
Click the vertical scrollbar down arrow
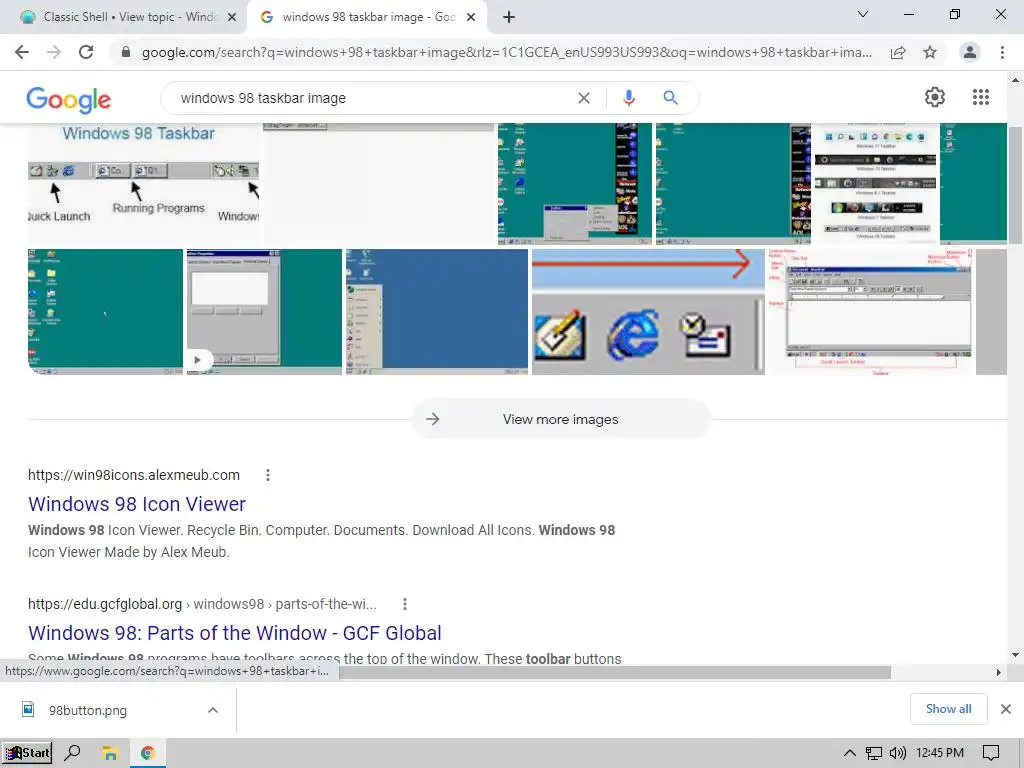coord(1015,655)
